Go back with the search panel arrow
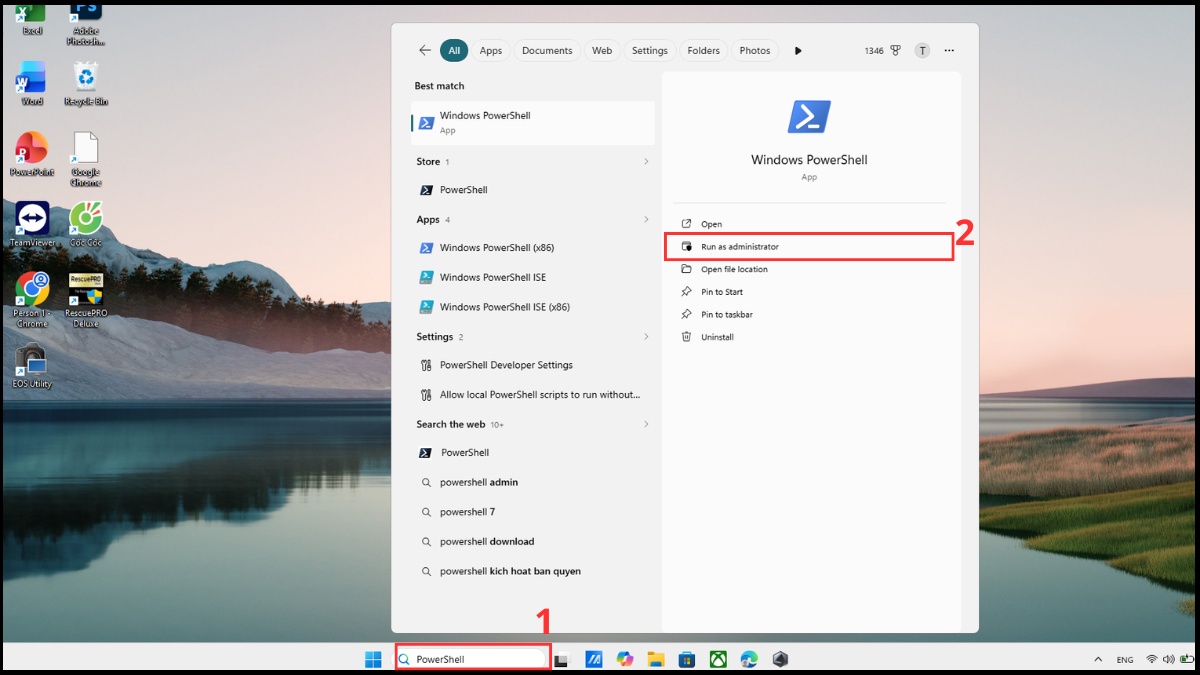The height and width of the screenshot is (675, 1200). (x=425, y=50)
